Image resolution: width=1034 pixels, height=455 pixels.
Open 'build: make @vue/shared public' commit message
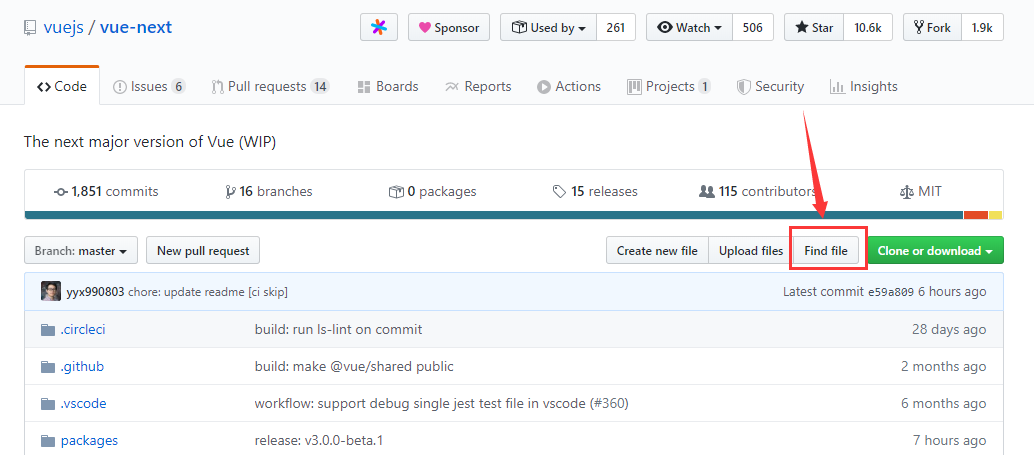[x=354, y=366]
